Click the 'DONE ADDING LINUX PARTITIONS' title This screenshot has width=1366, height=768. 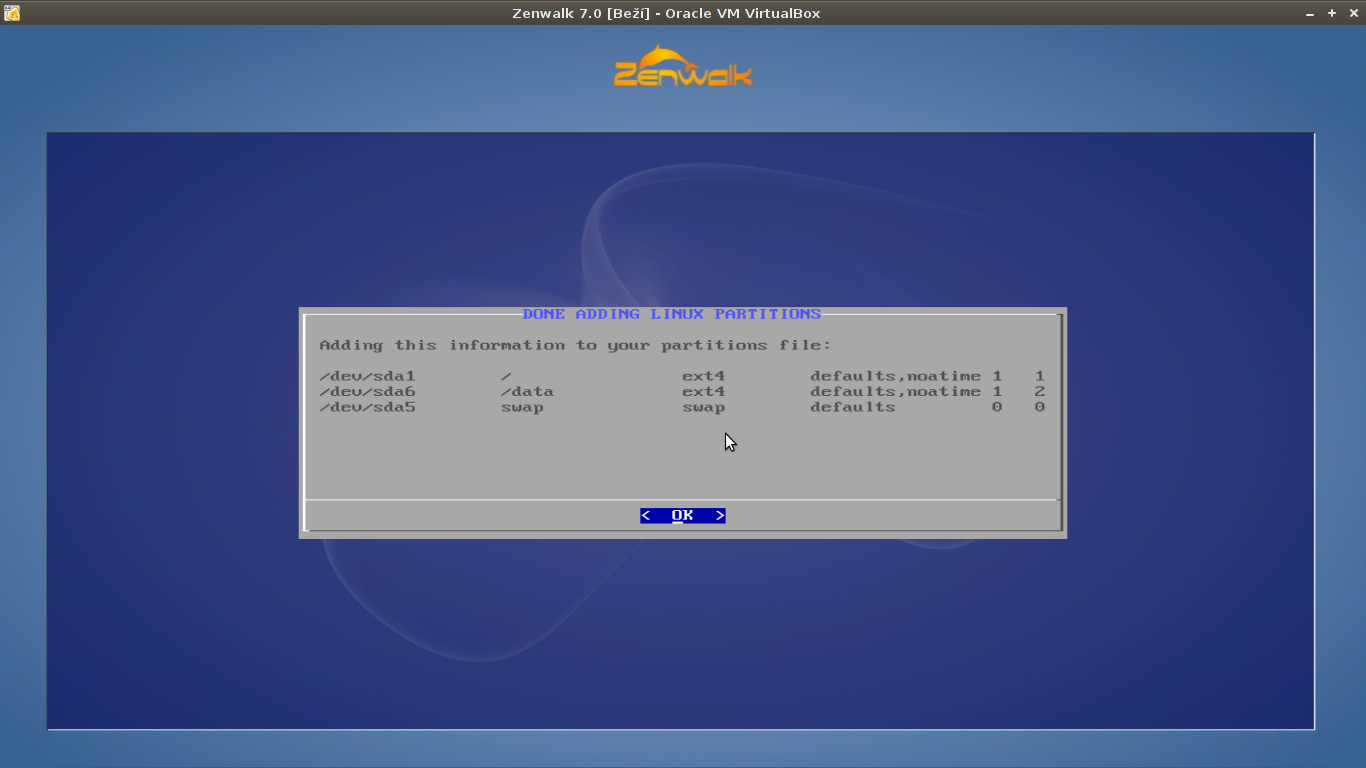click(x=672, y=314)
